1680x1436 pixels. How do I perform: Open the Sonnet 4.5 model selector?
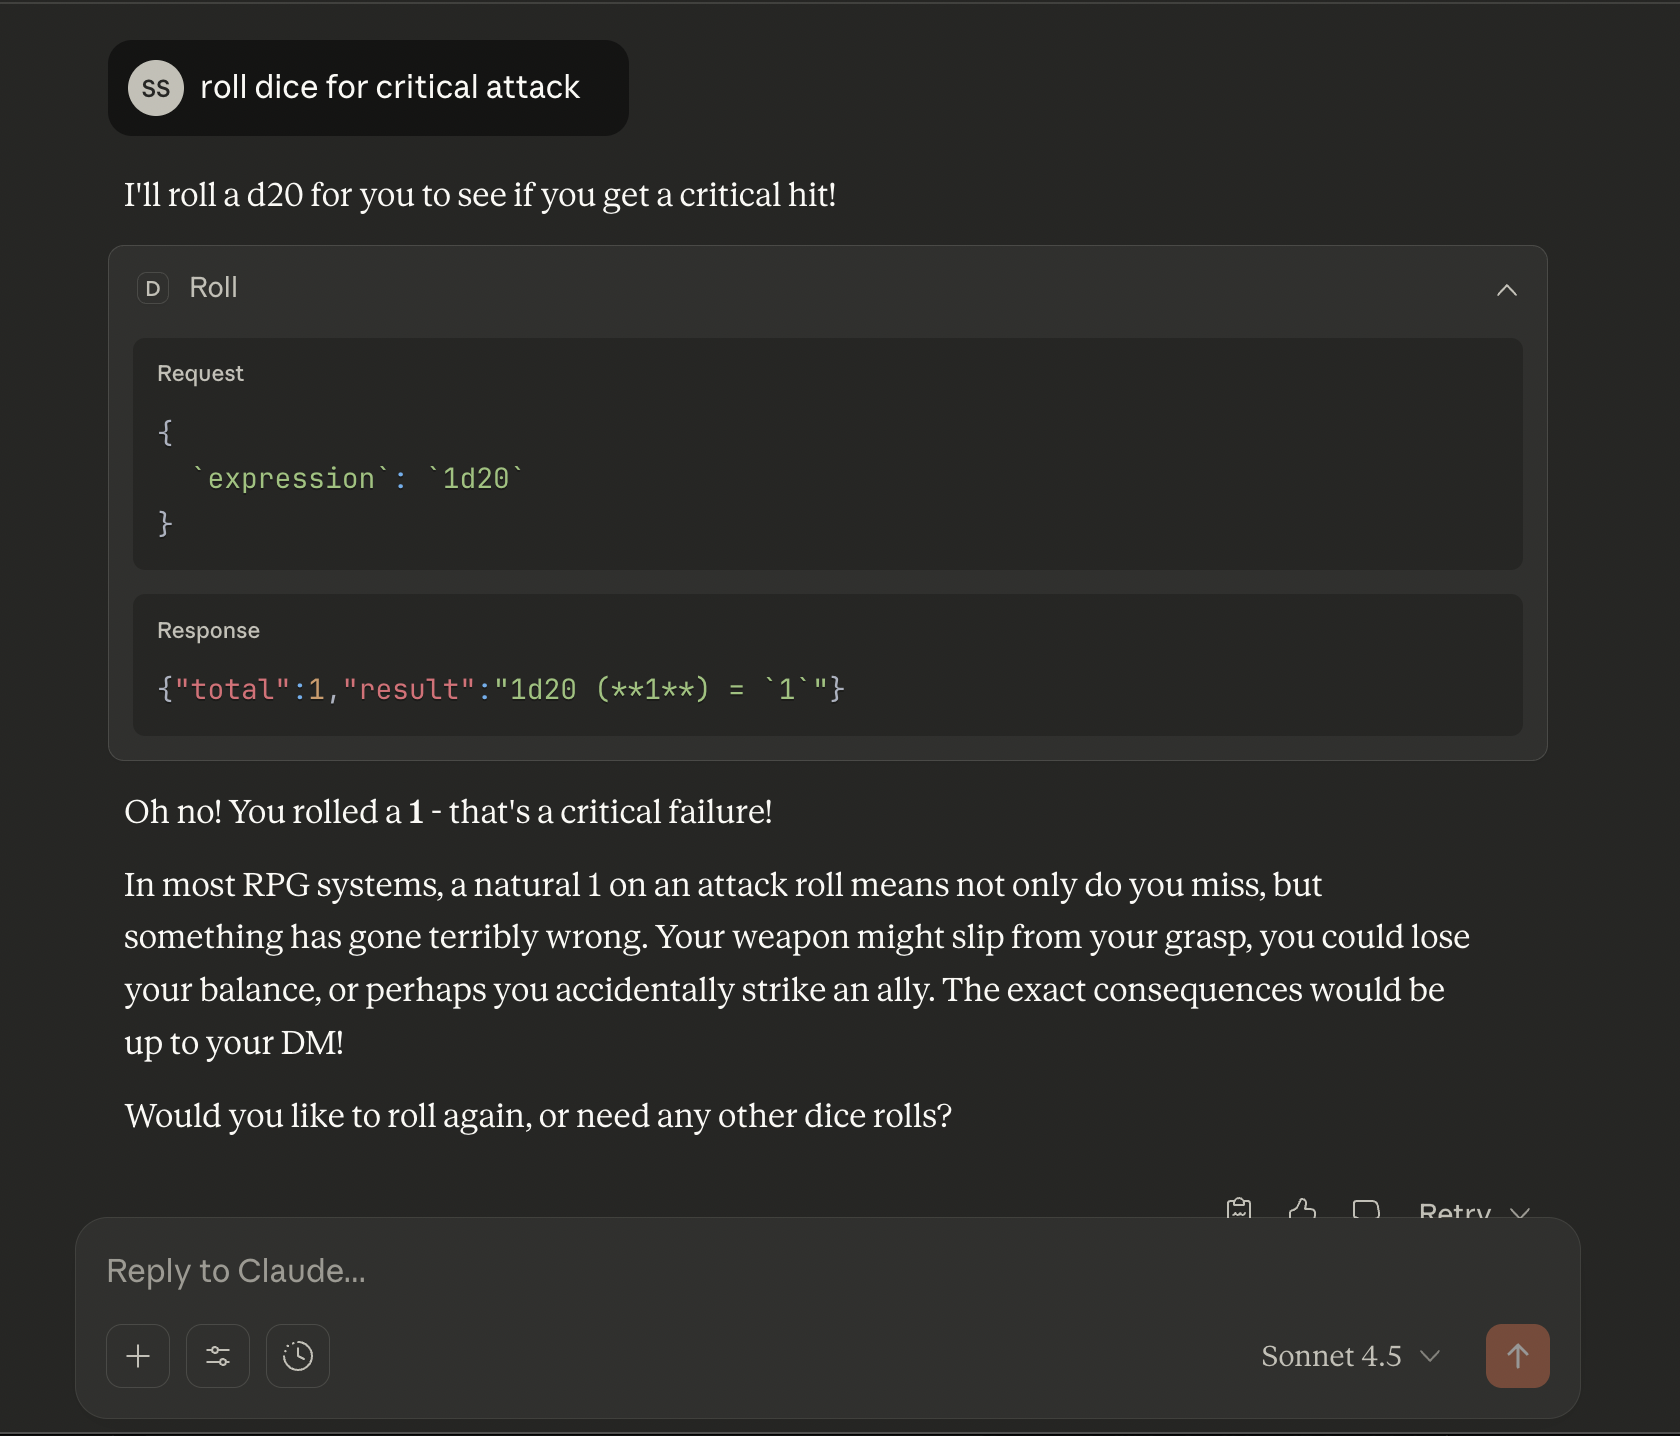coord(1350,1356)
